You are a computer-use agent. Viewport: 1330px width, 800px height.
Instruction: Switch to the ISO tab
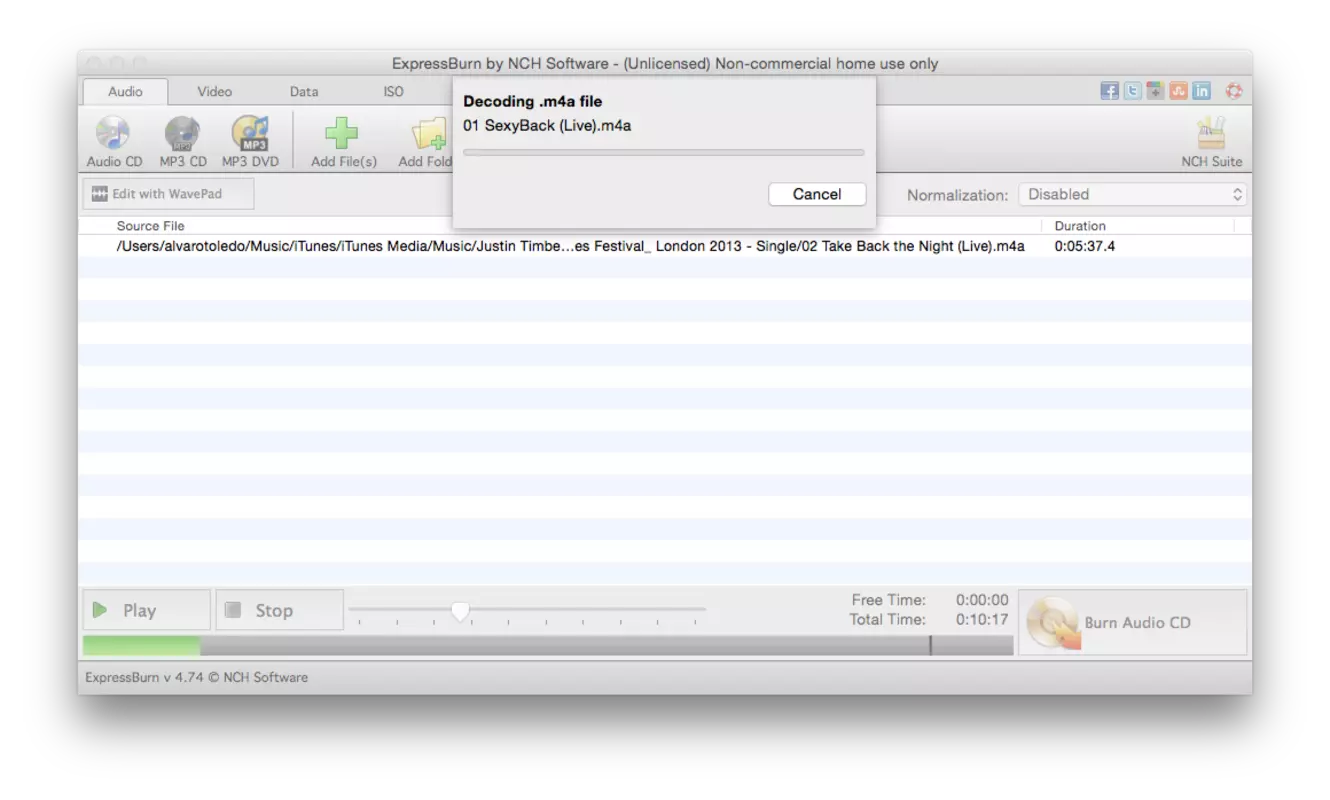click(393, 91)
